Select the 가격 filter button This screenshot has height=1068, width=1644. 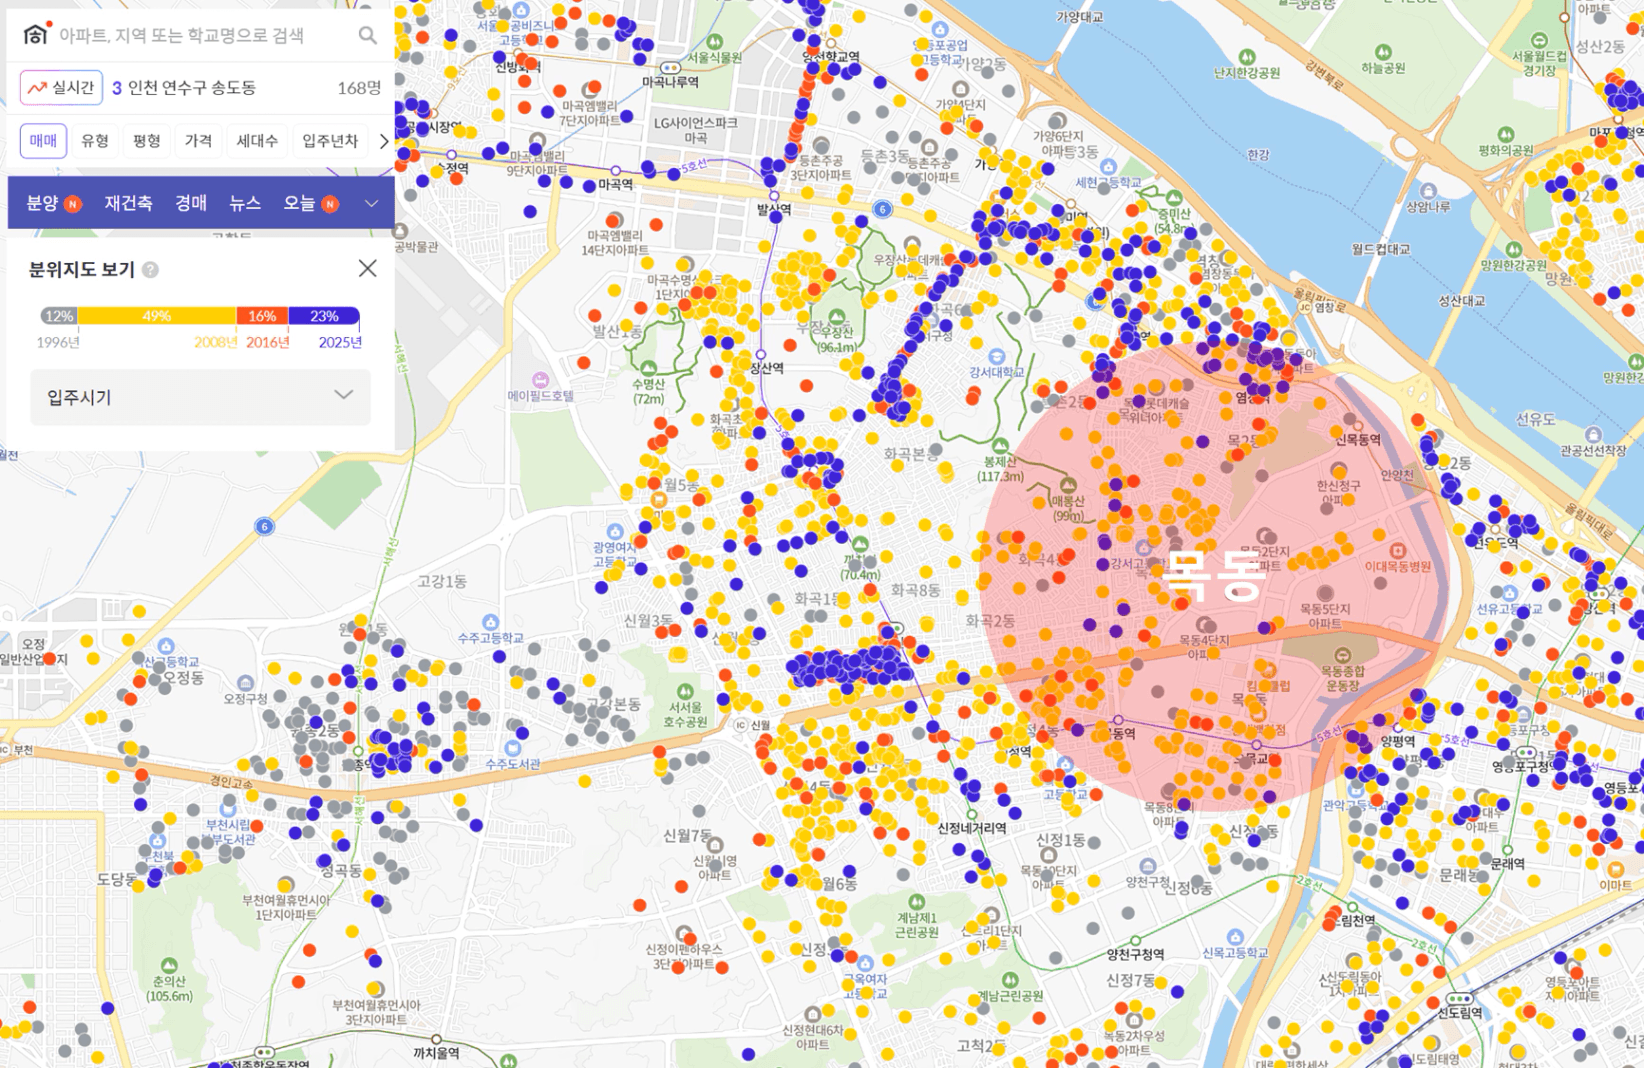click(198, 141)
